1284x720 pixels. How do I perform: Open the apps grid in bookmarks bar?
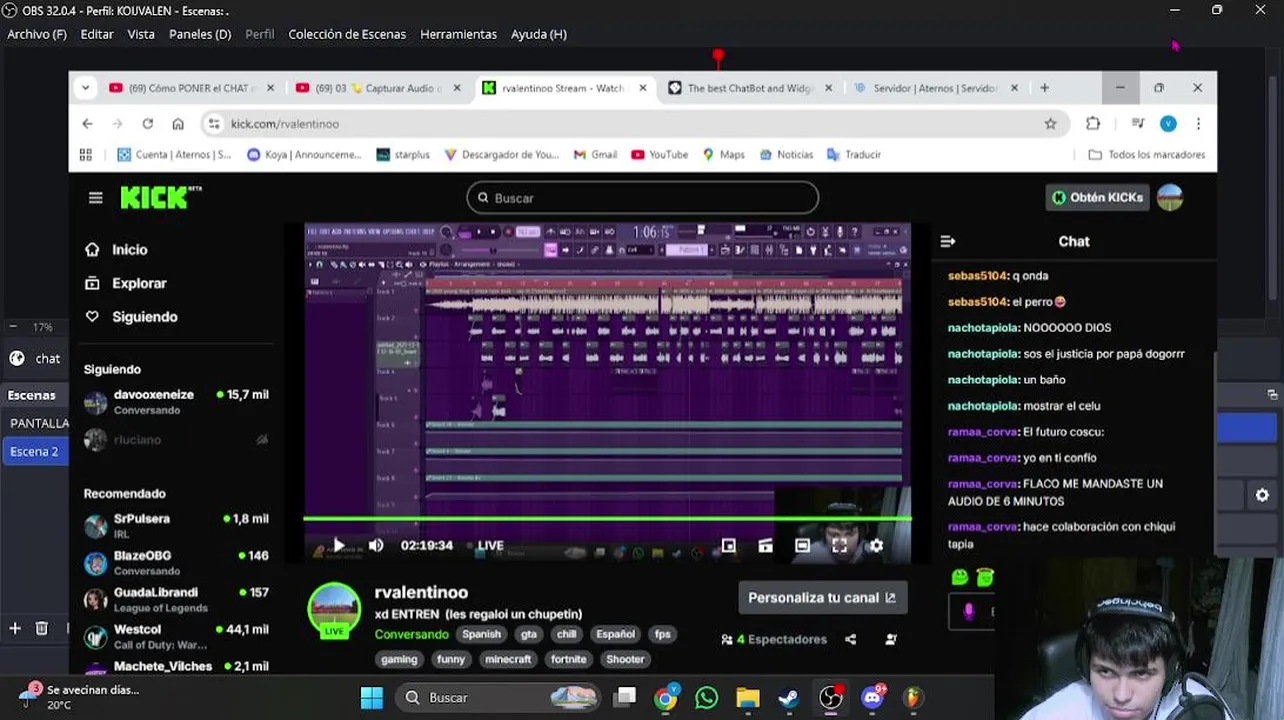click(85, 155)
